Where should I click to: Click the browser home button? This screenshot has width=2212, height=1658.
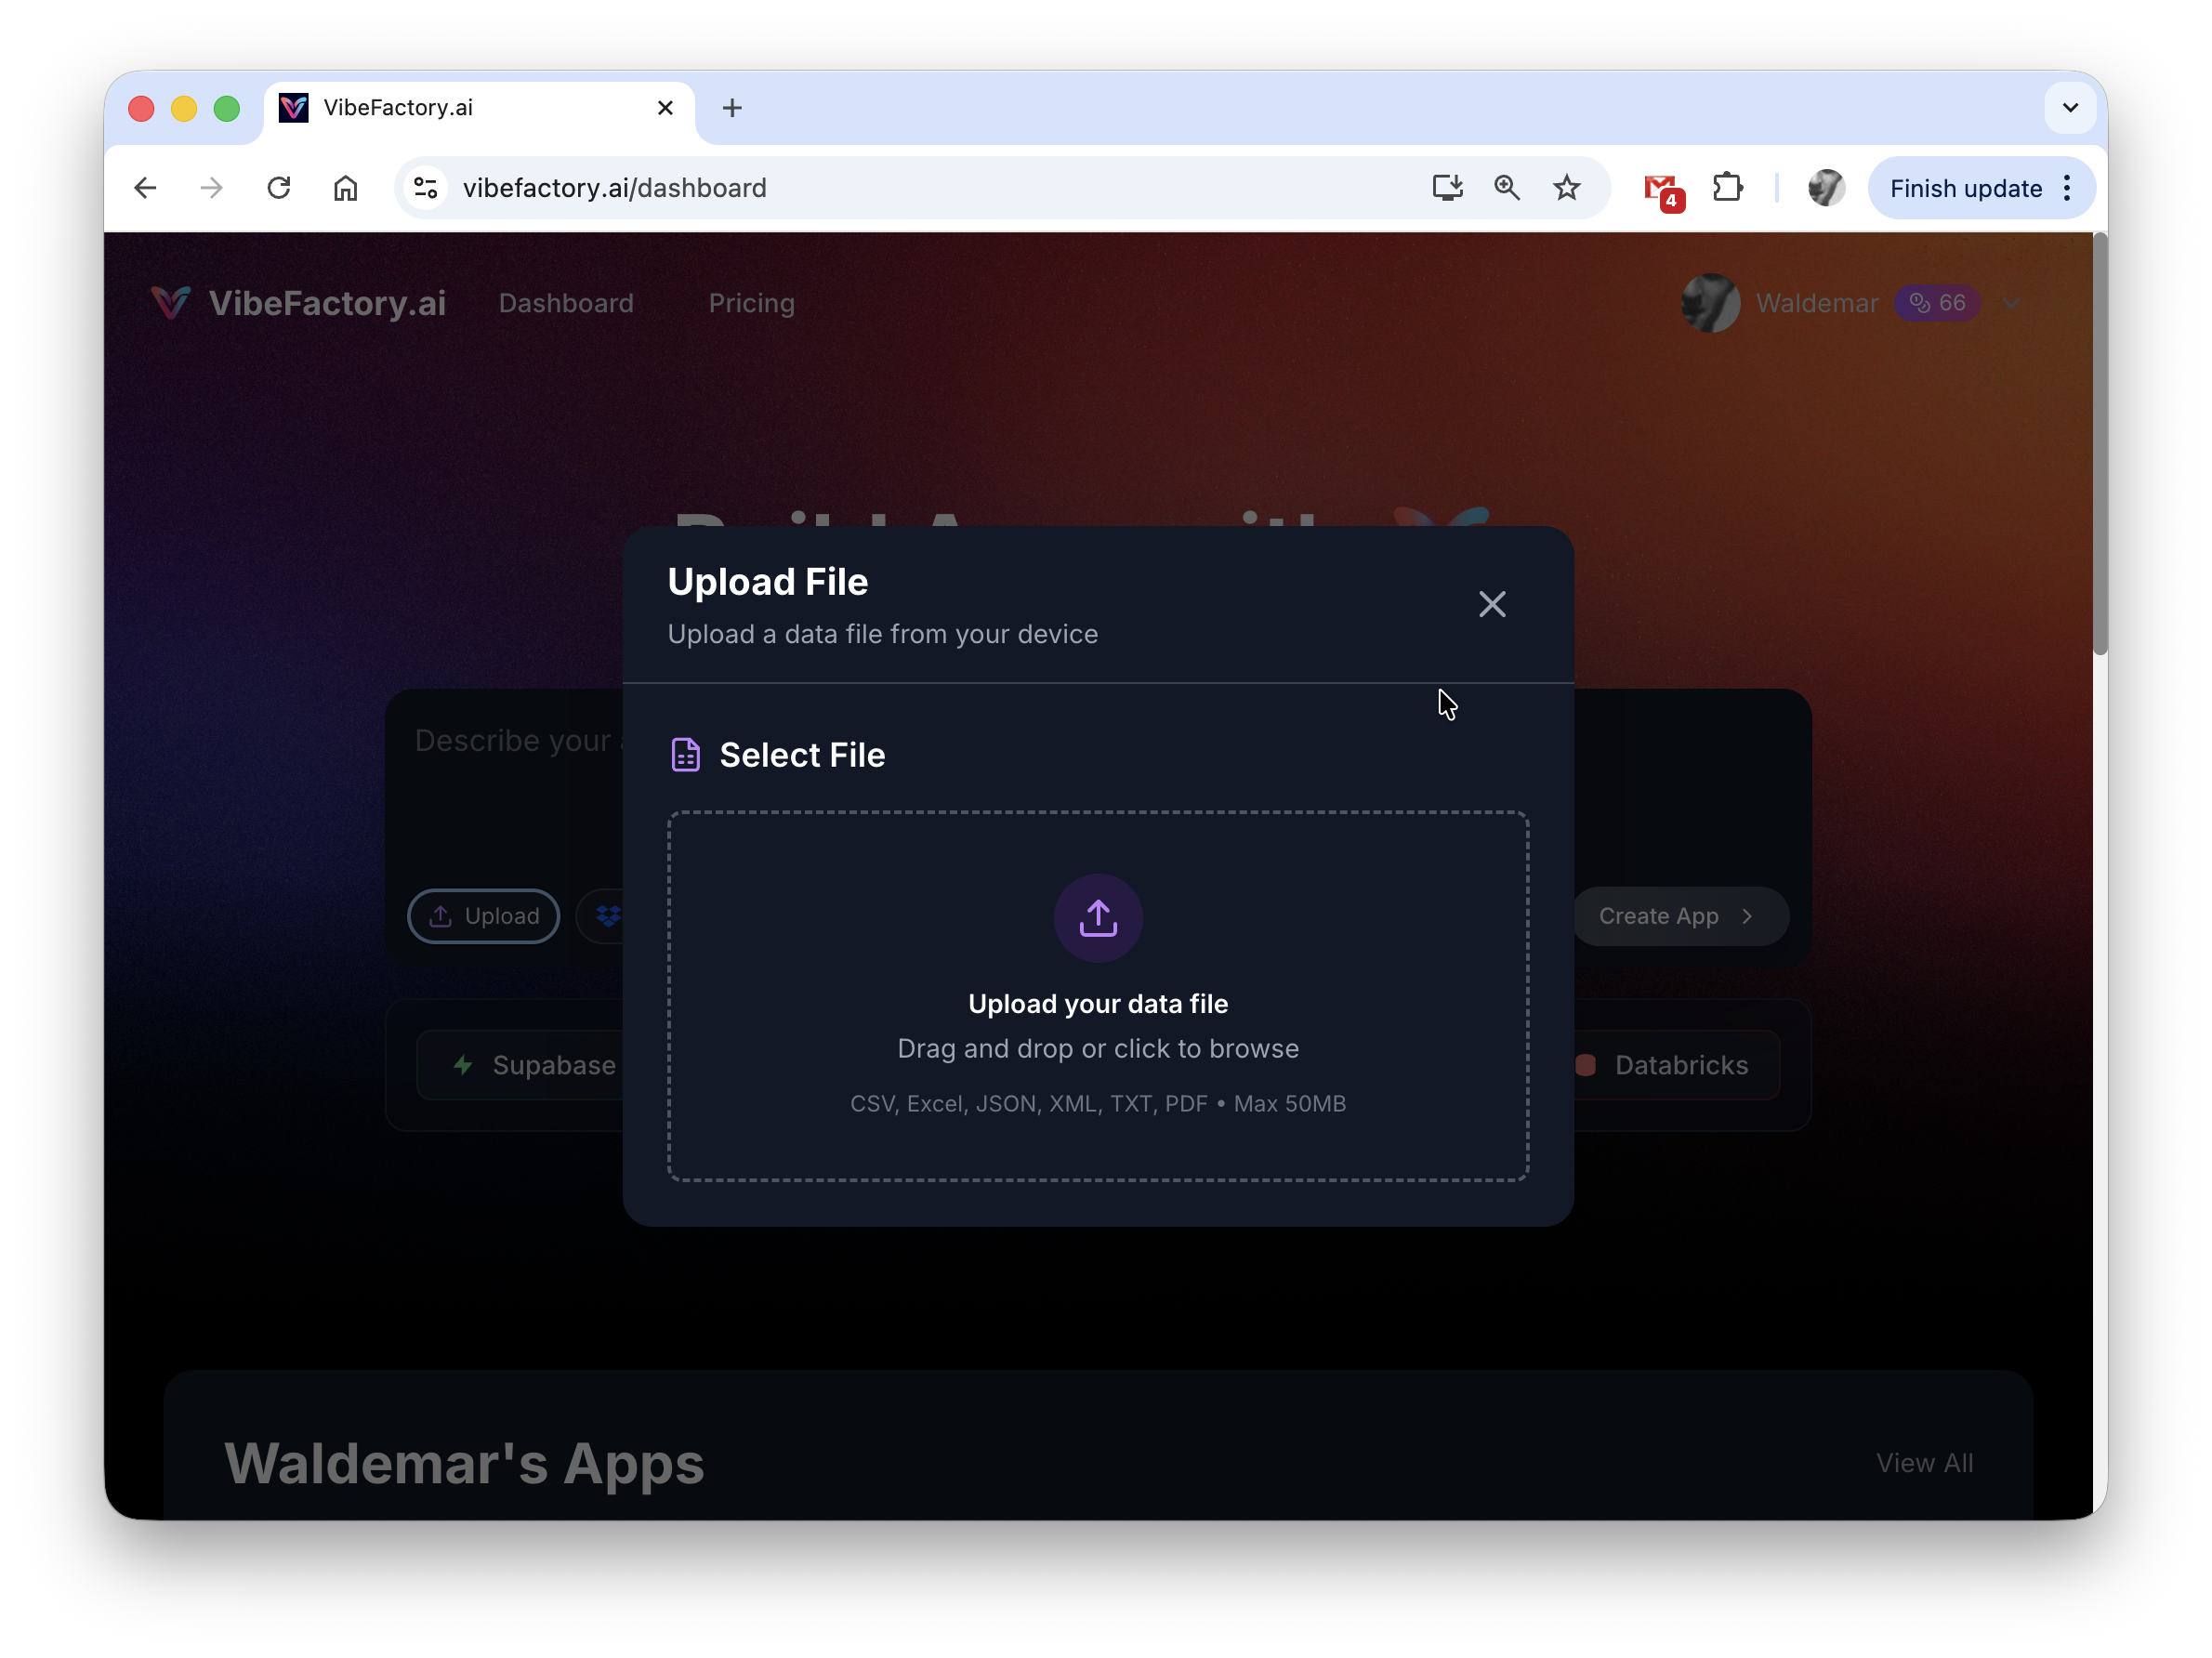(x=345, y=188)
